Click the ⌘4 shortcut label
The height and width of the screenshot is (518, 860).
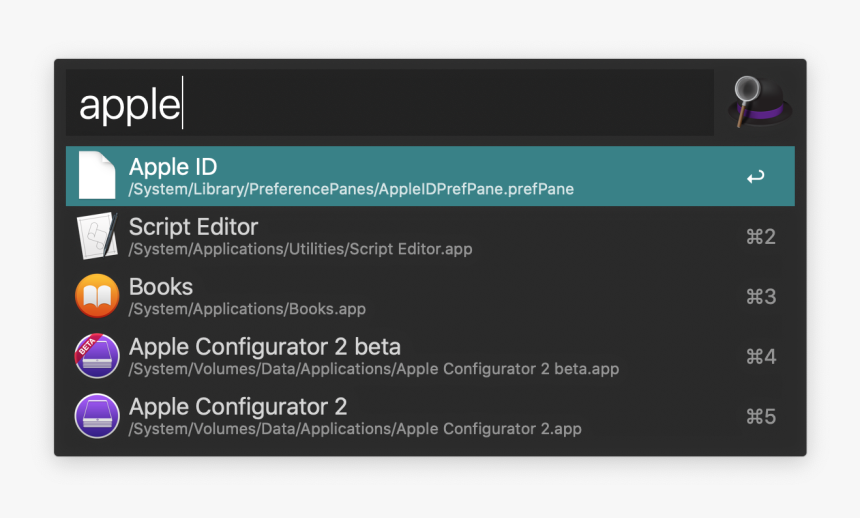tap(761, 356)
